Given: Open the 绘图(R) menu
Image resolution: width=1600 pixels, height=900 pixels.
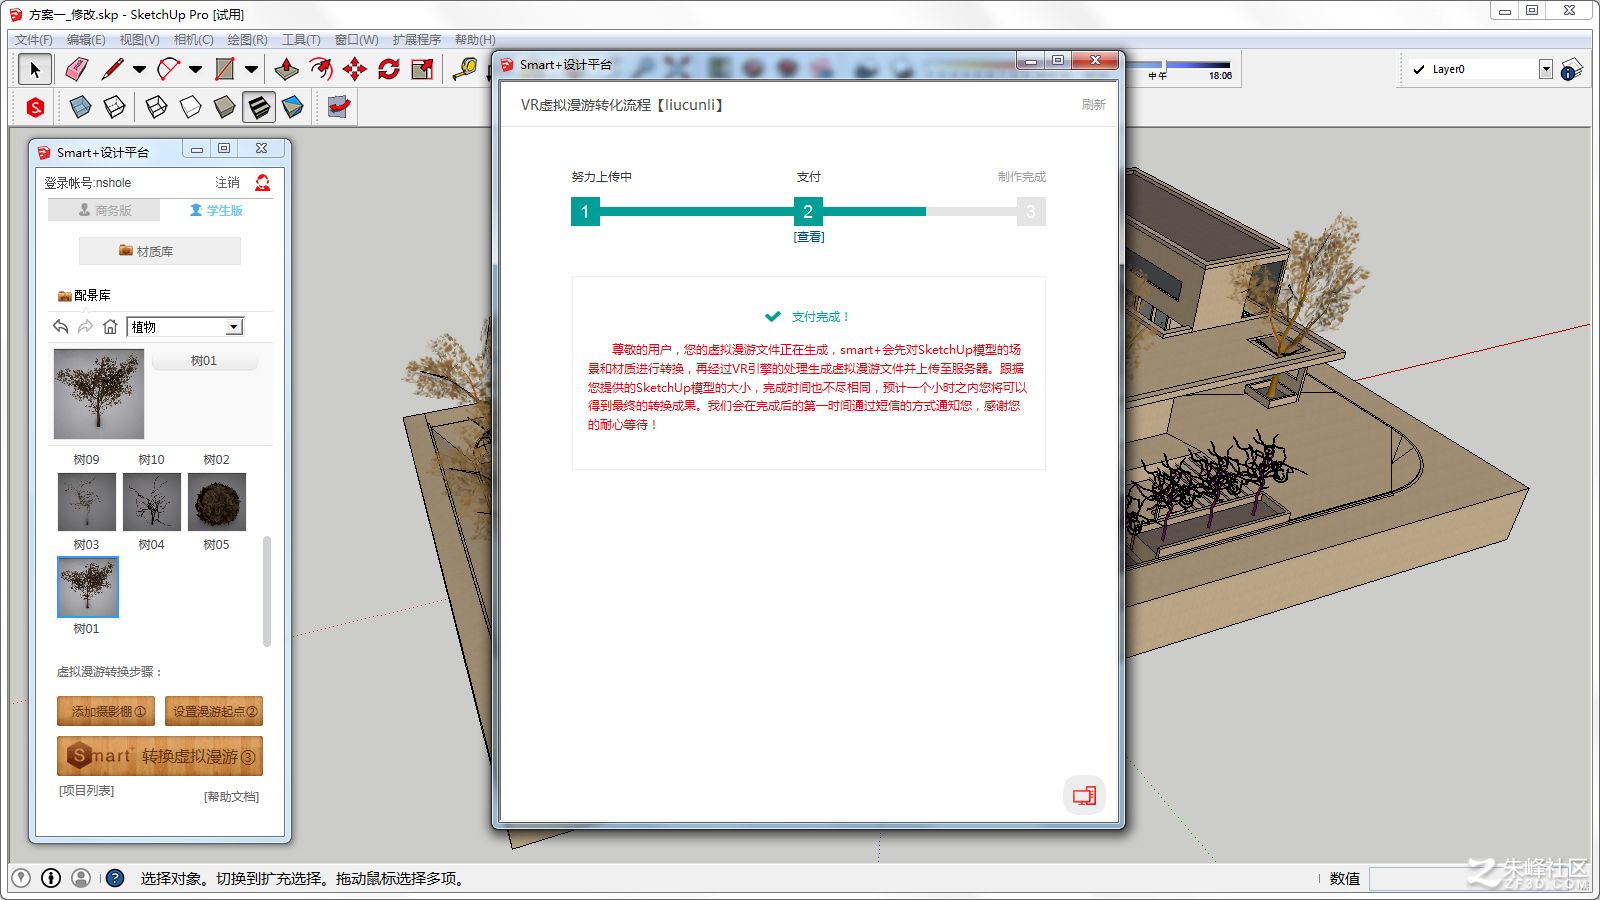Looking at the screenshot, I should tap(247, 40).
